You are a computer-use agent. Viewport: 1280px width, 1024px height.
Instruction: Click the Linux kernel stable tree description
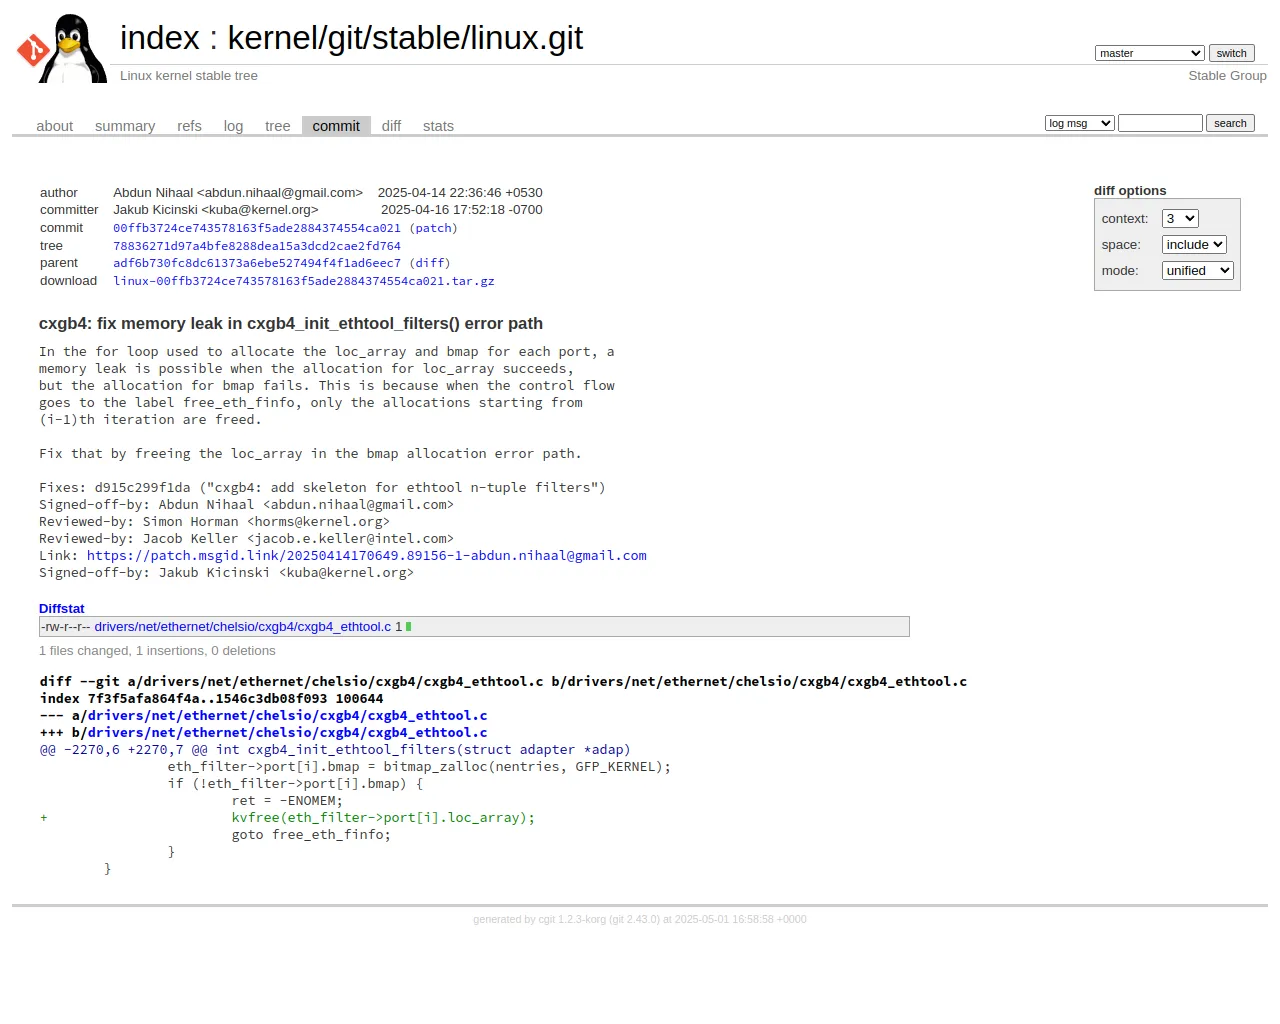189,76
